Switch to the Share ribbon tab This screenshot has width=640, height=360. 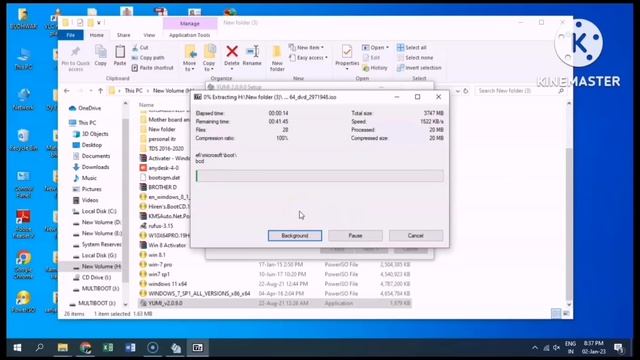(x=124, y=35)
